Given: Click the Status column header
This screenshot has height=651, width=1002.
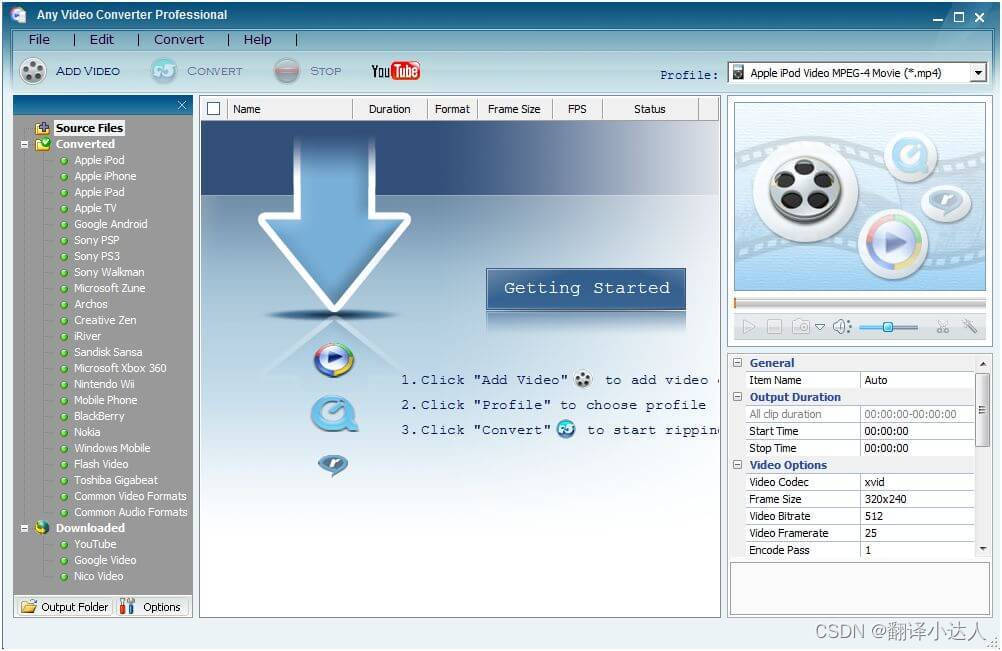Looking at the screenshot, I should 650,109.
